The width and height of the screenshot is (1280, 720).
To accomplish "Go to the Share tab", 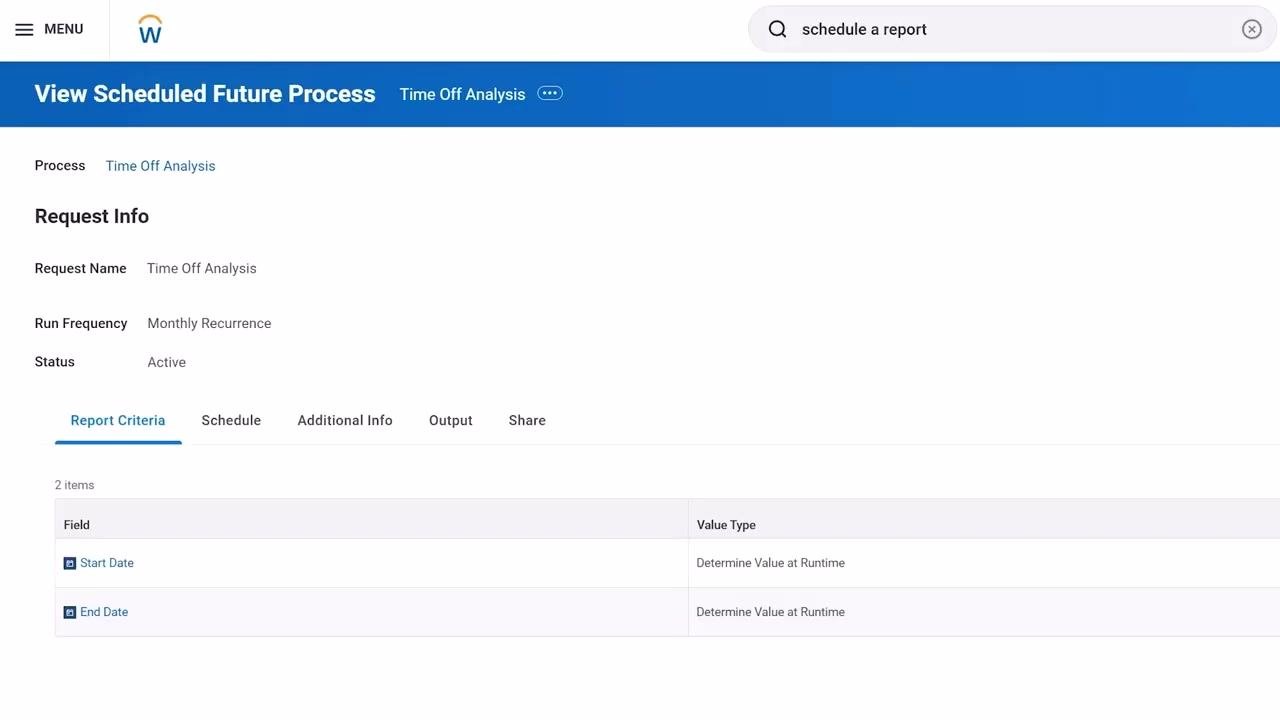I will (x=527, y=420).
